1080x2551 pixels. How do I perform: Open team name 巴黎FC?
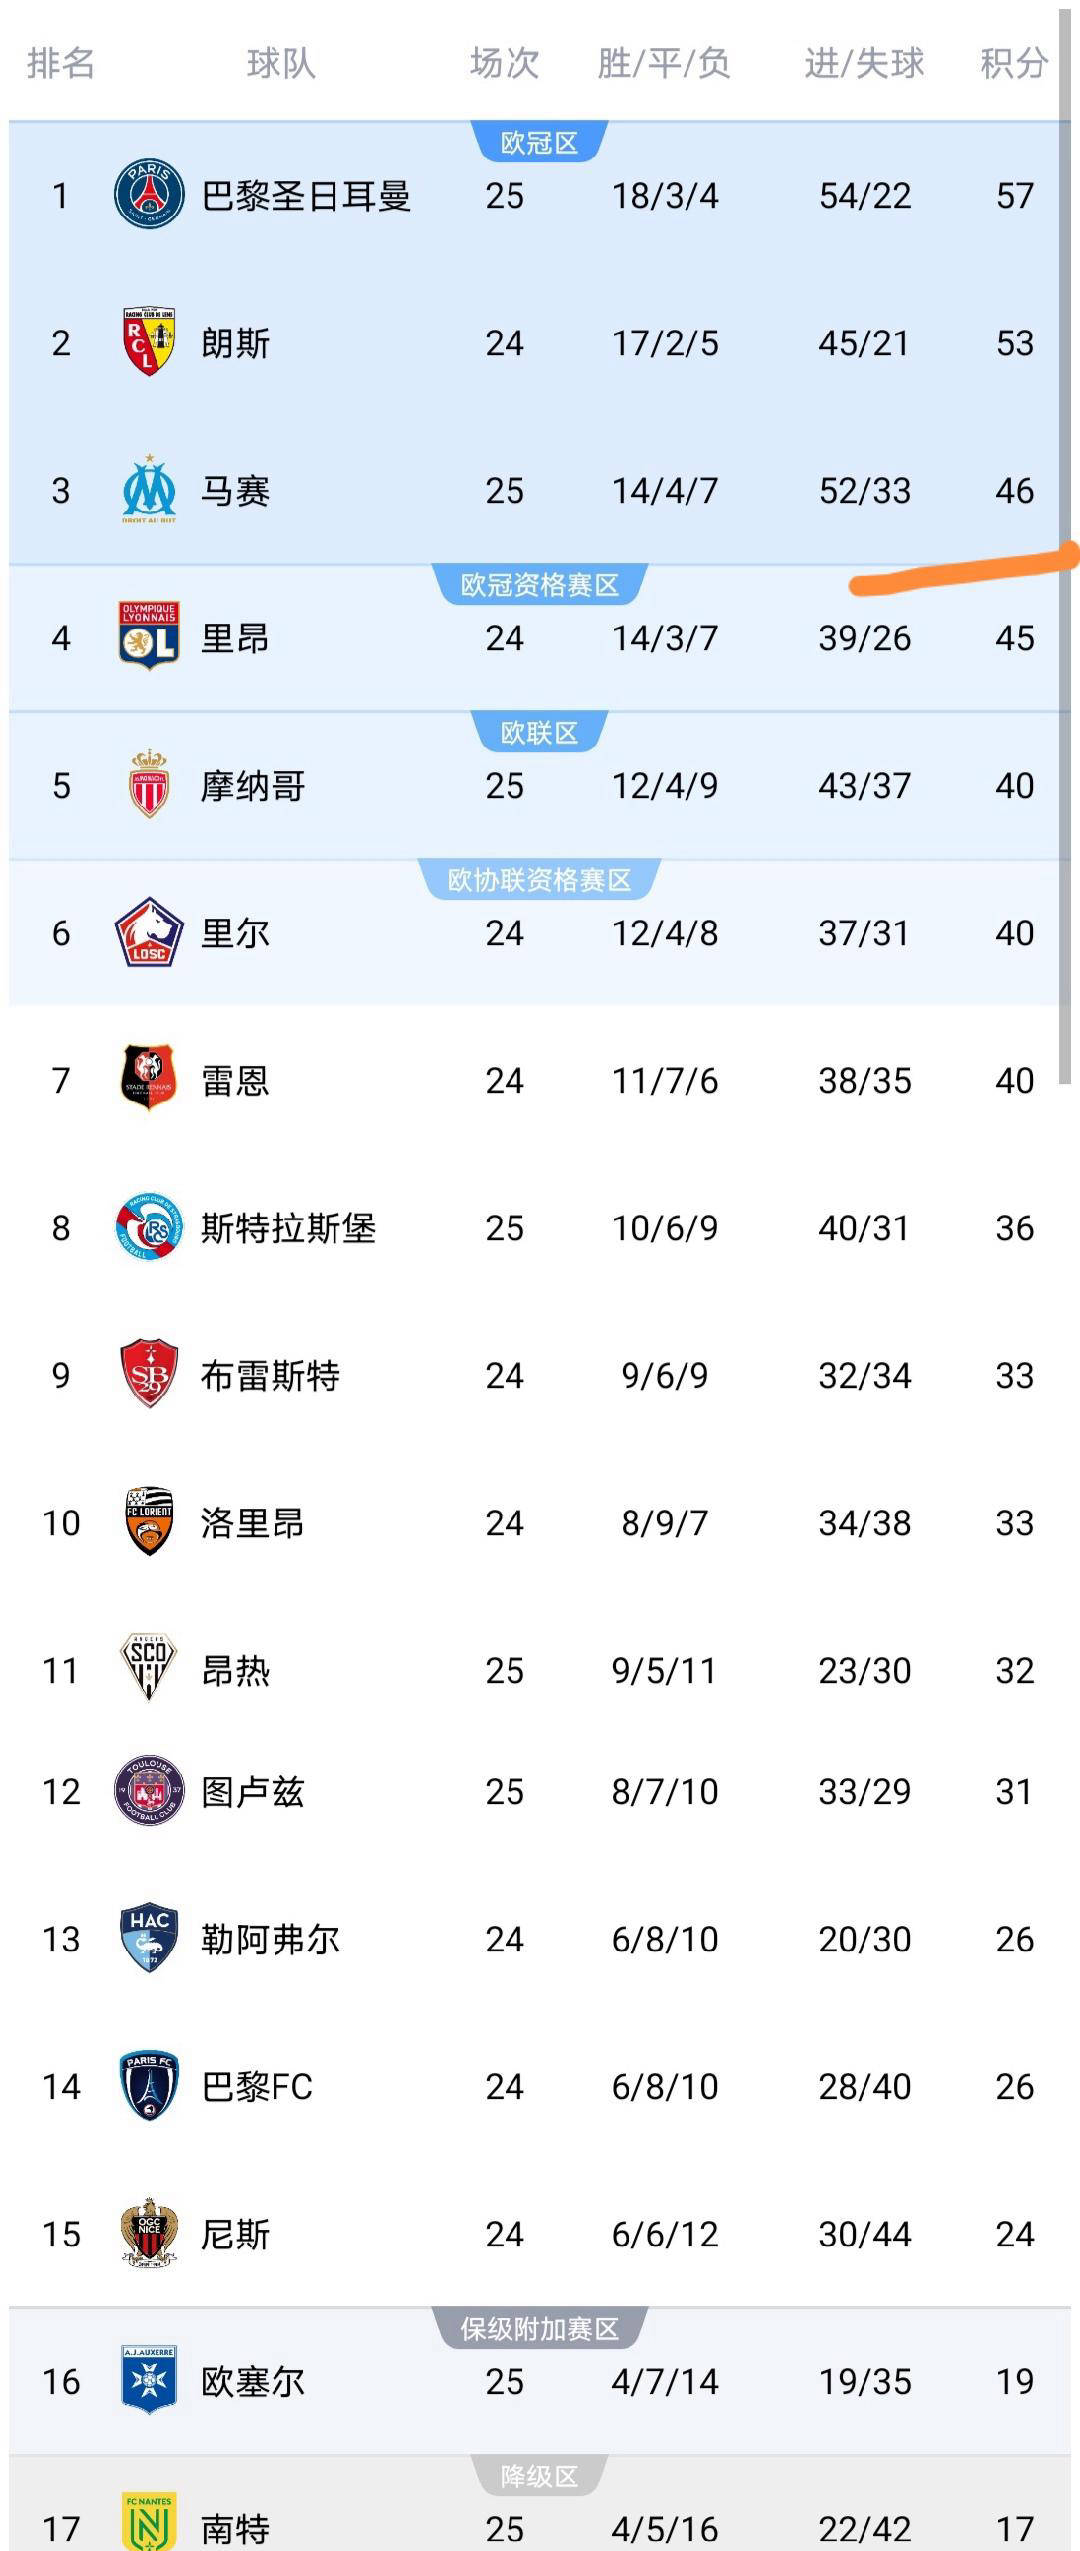(x=257, y=2086)
